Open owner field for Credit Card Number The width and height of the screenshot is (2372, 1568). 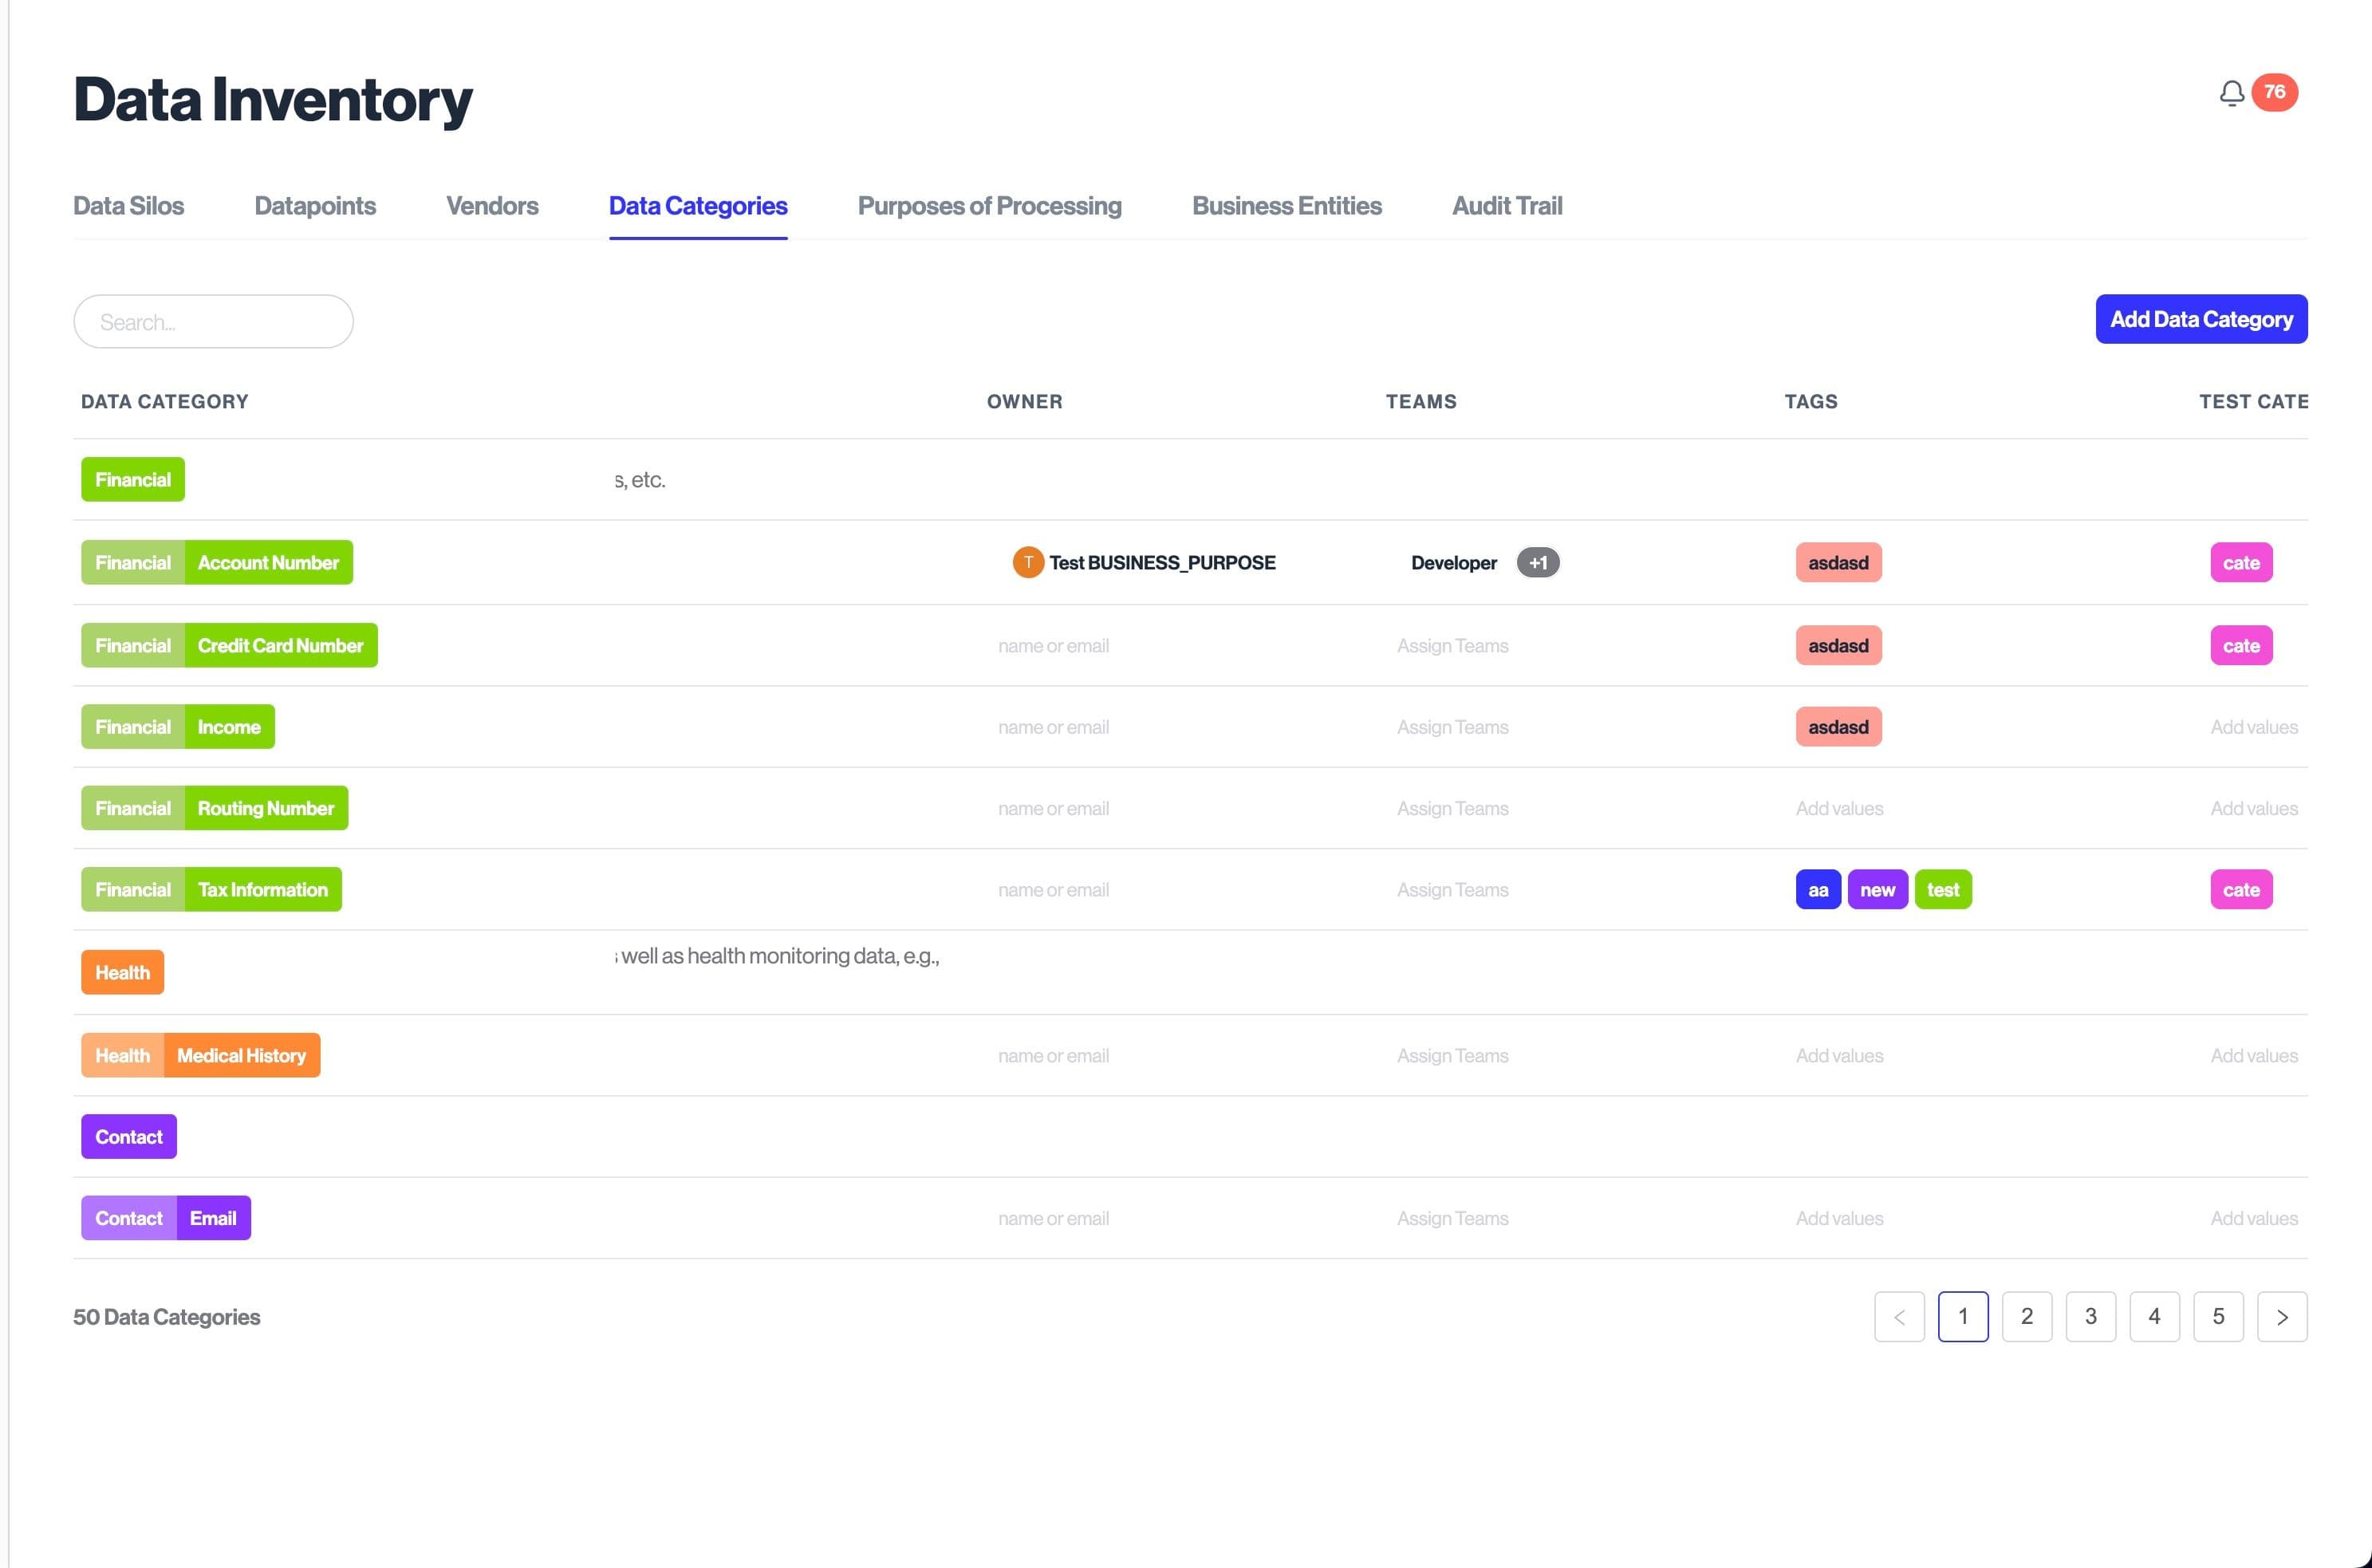(x=1053, y=646)
